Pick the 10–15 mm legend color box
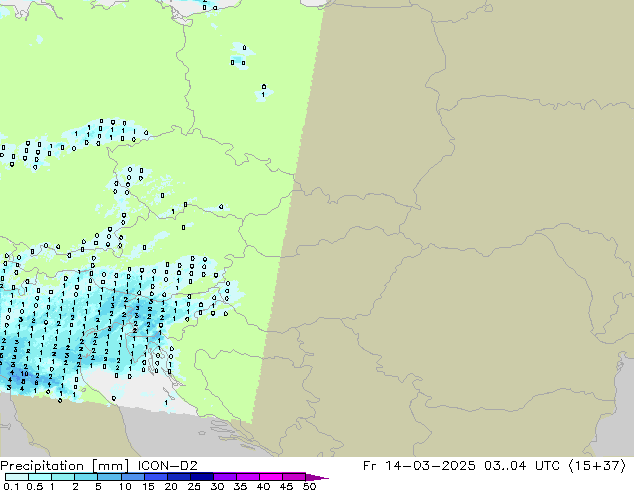634x490 pixels. (132, 477)
